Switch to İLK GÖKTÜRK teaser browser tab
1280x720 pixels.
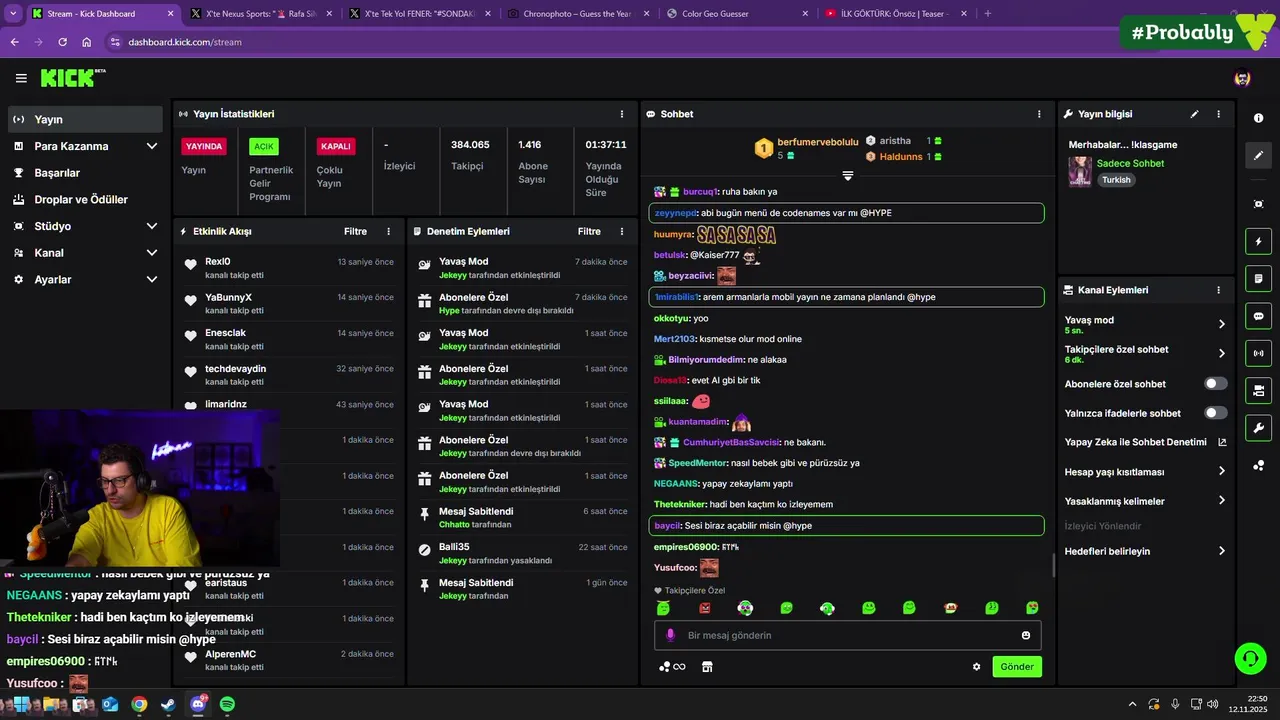pos(896,14)
